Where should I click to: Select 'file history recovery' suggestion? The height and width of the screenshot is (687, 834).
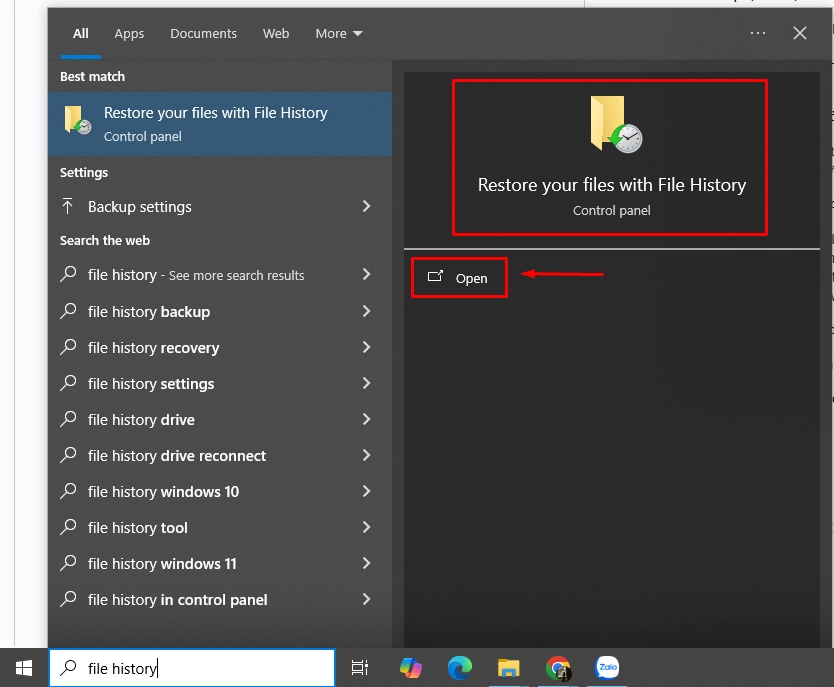(220, 347)
